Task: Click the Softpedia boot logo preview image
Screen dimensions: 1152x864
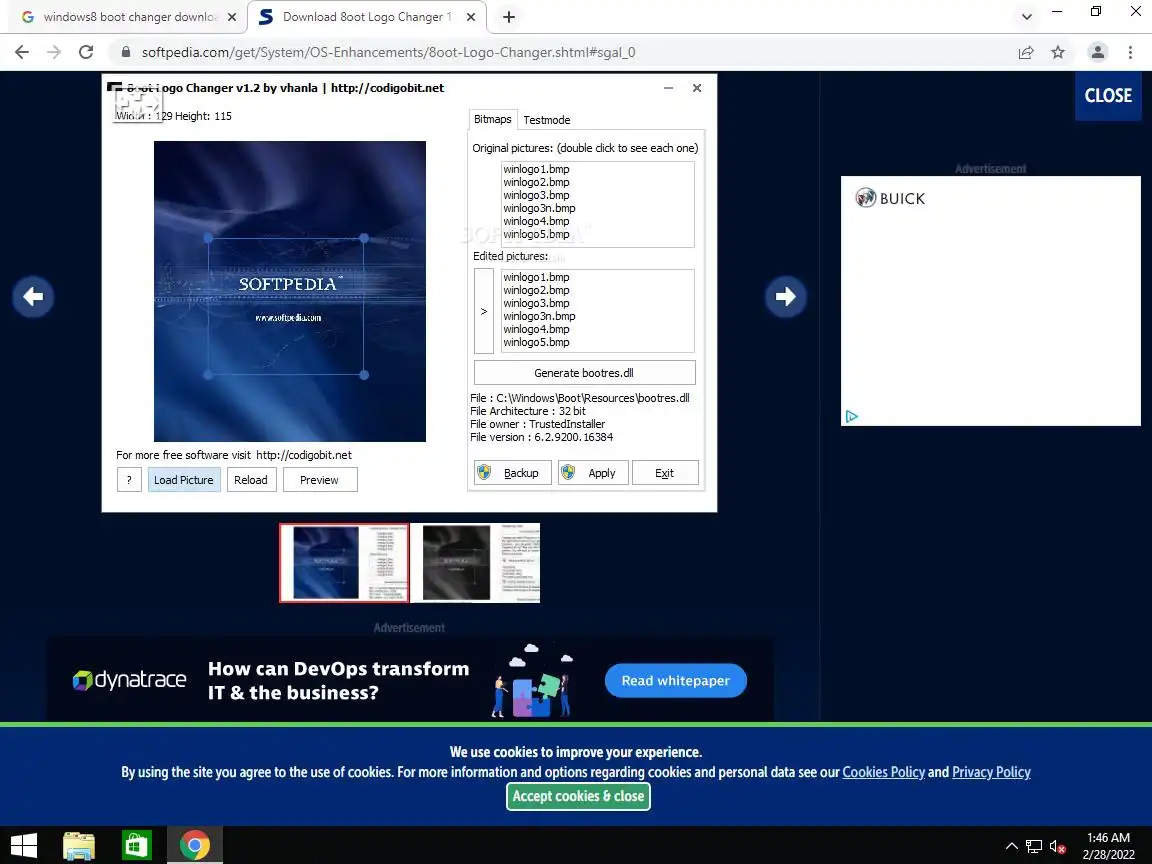Action: click(289, 291)
